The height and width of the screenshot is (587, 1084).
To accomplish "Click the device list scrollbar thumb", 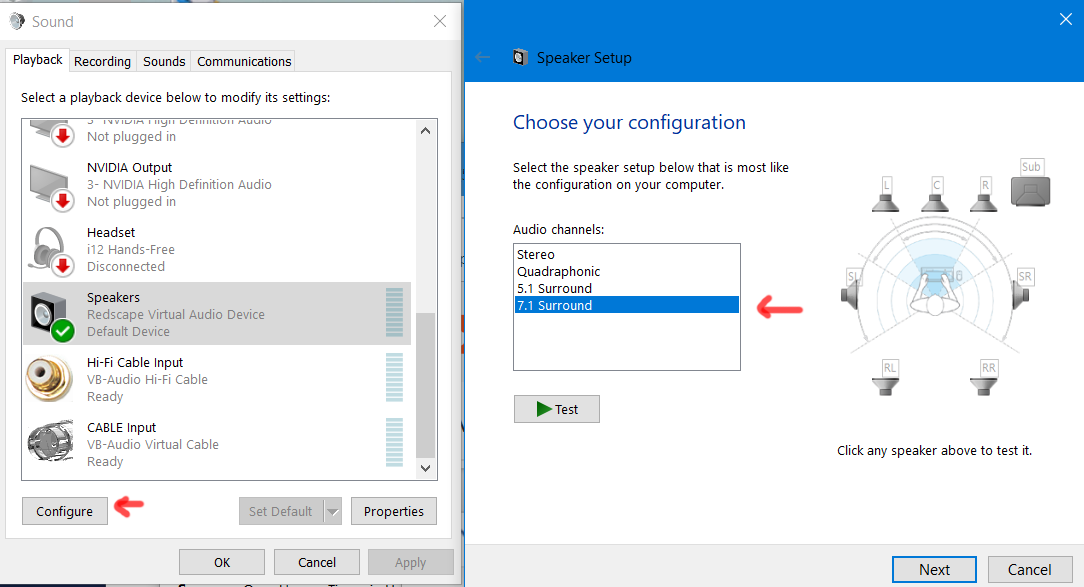I will coord(425,384).
